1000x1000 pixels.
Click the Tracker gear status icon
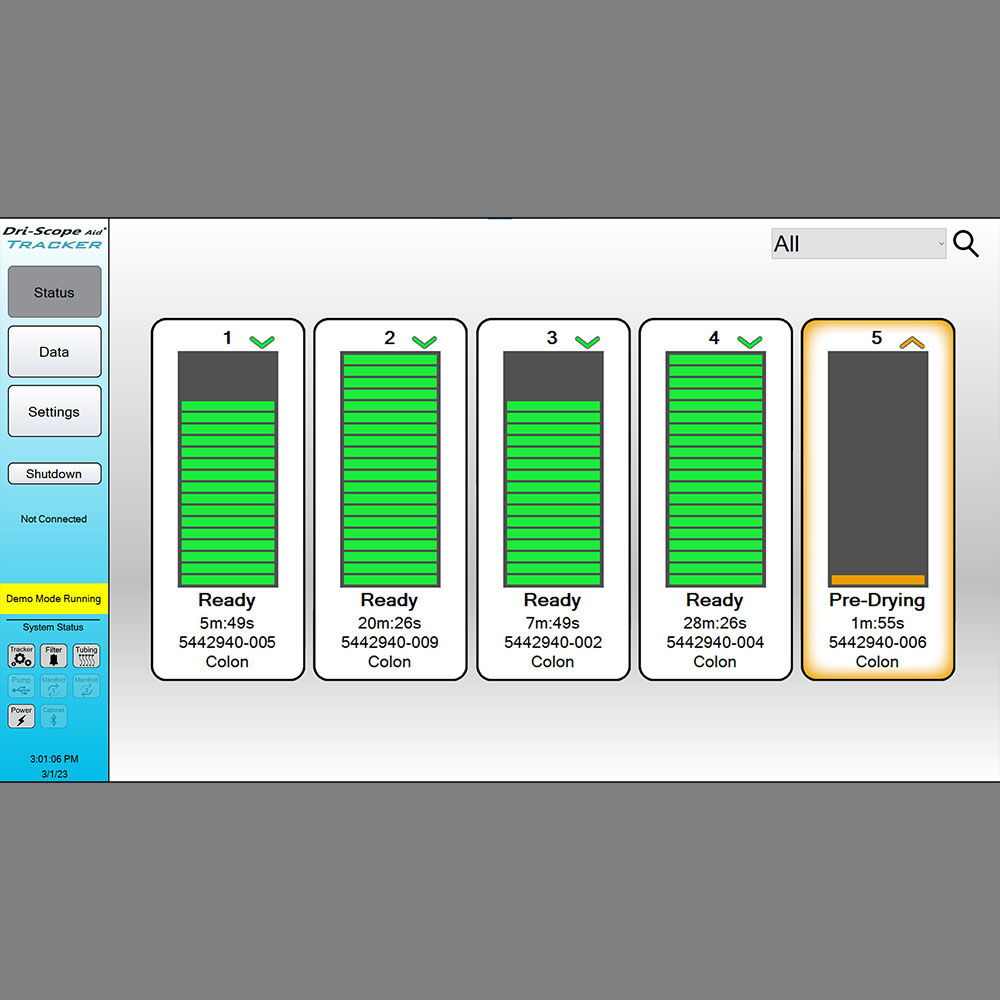[x=21, y=656]
